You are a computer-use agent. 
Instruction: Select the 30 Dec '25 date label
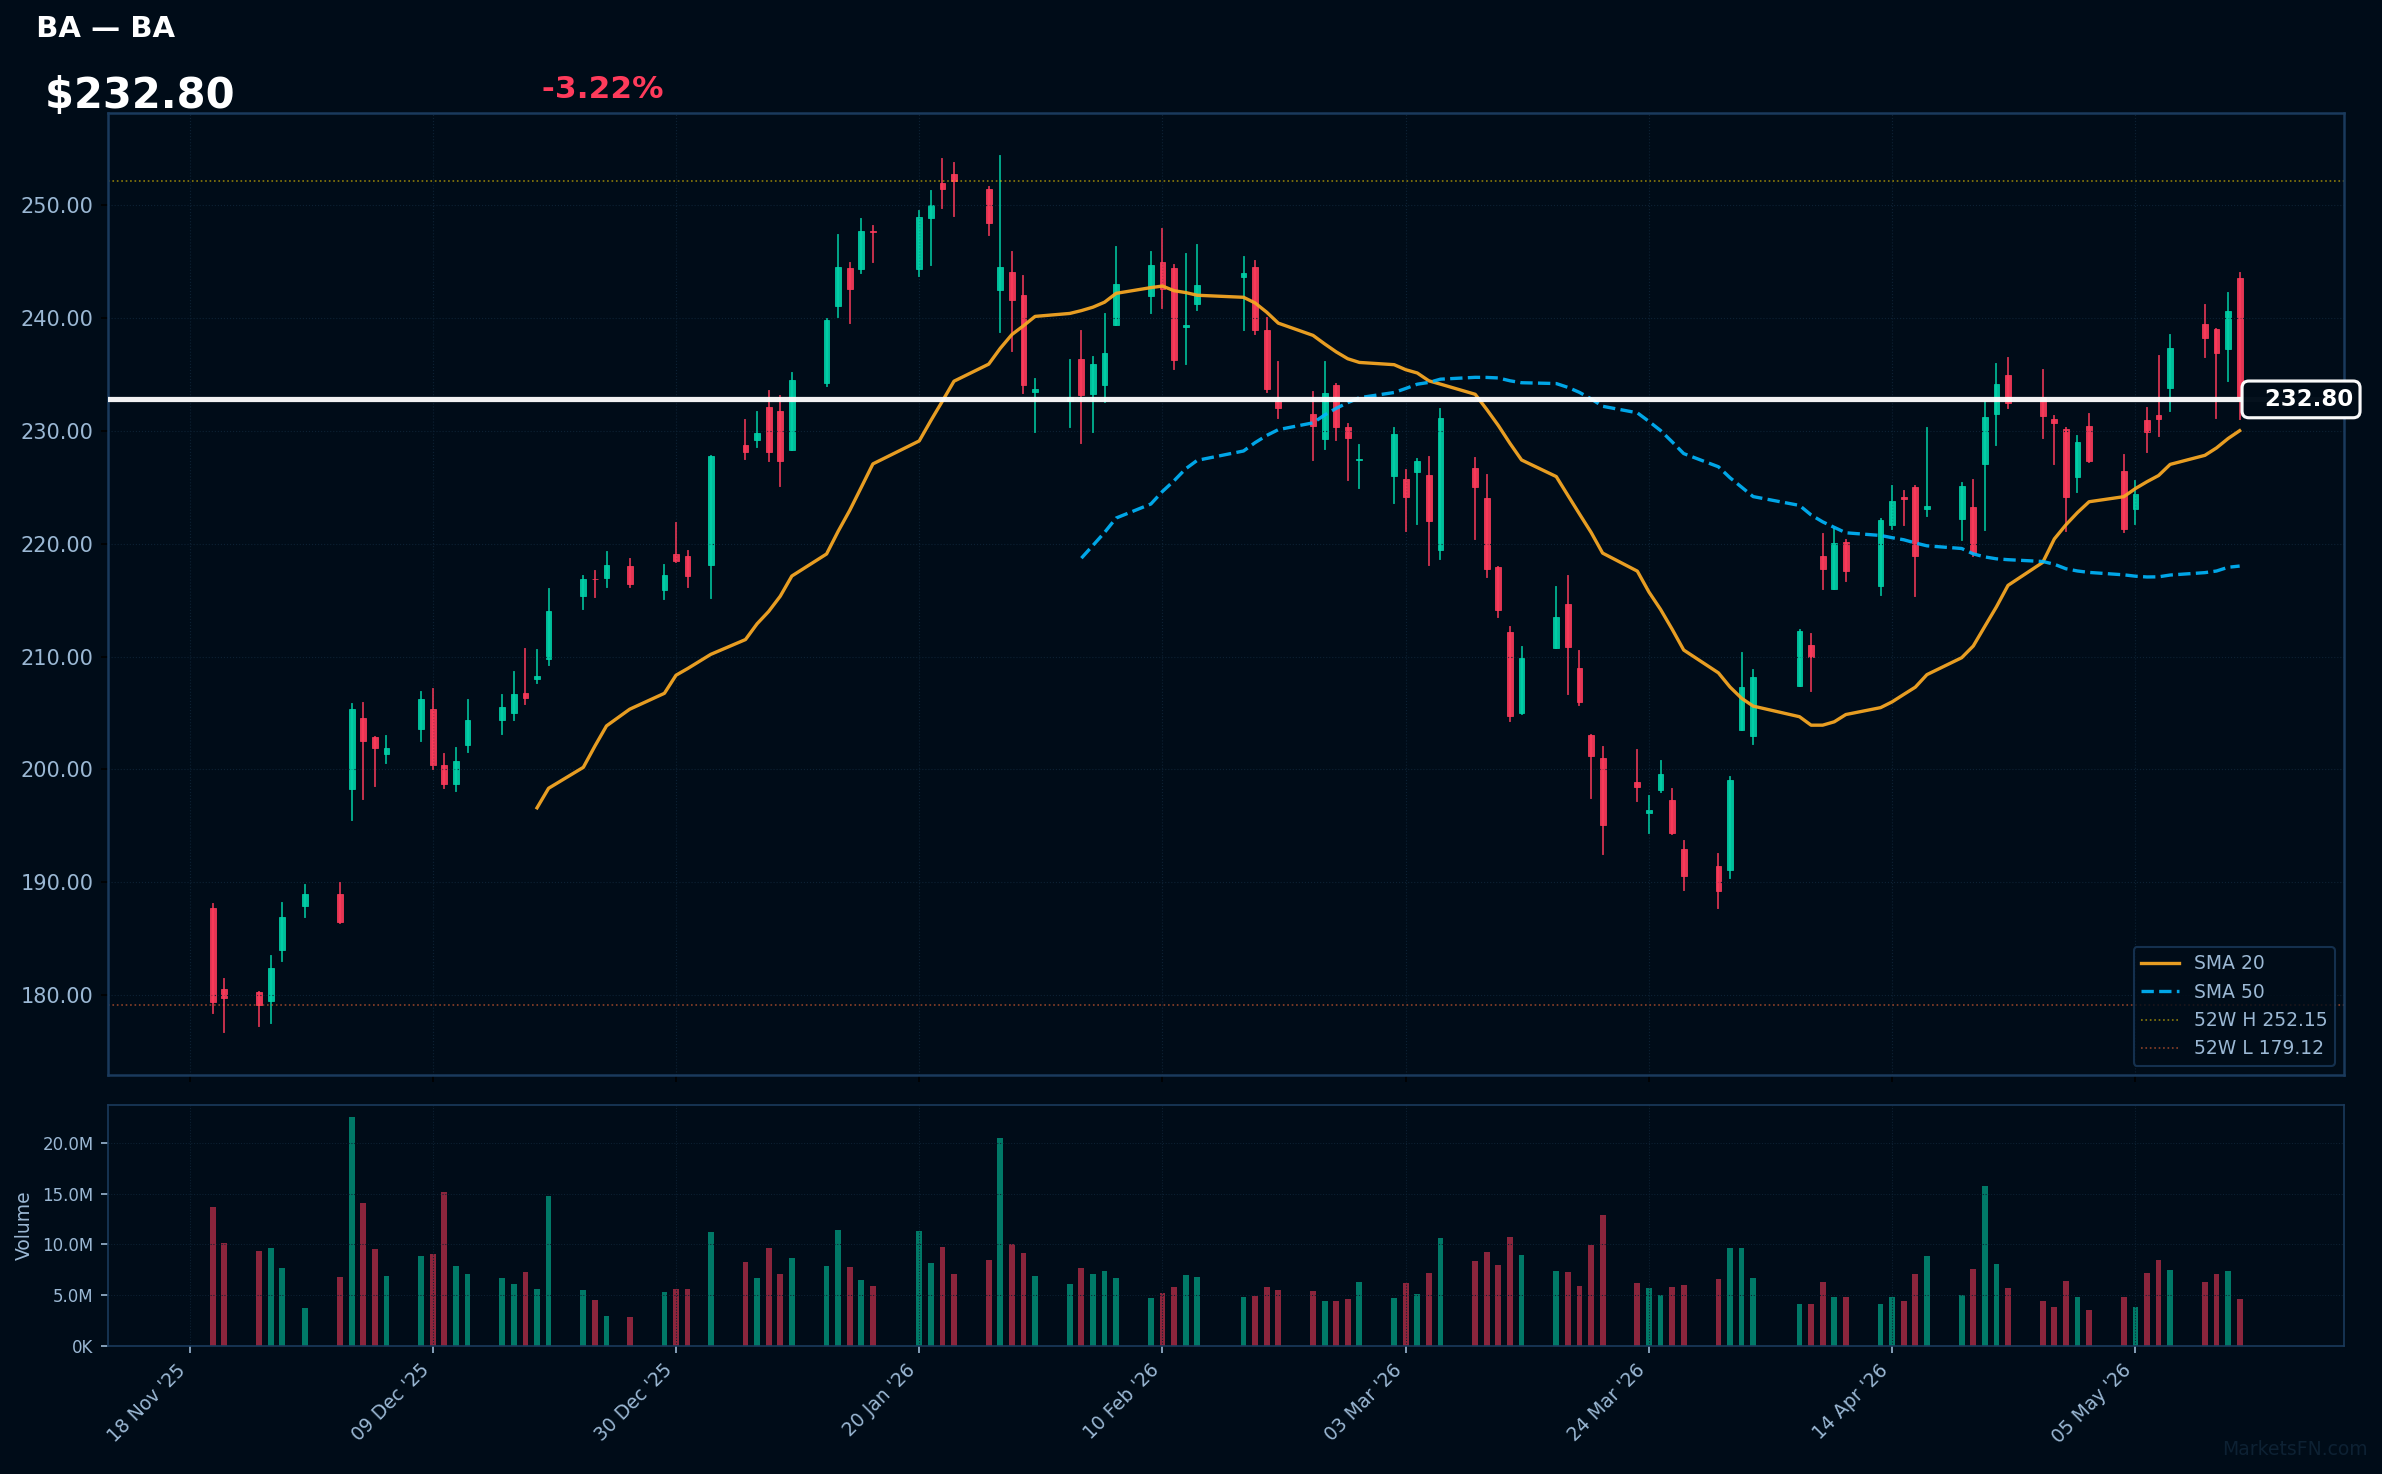(x=633, y=1402)
